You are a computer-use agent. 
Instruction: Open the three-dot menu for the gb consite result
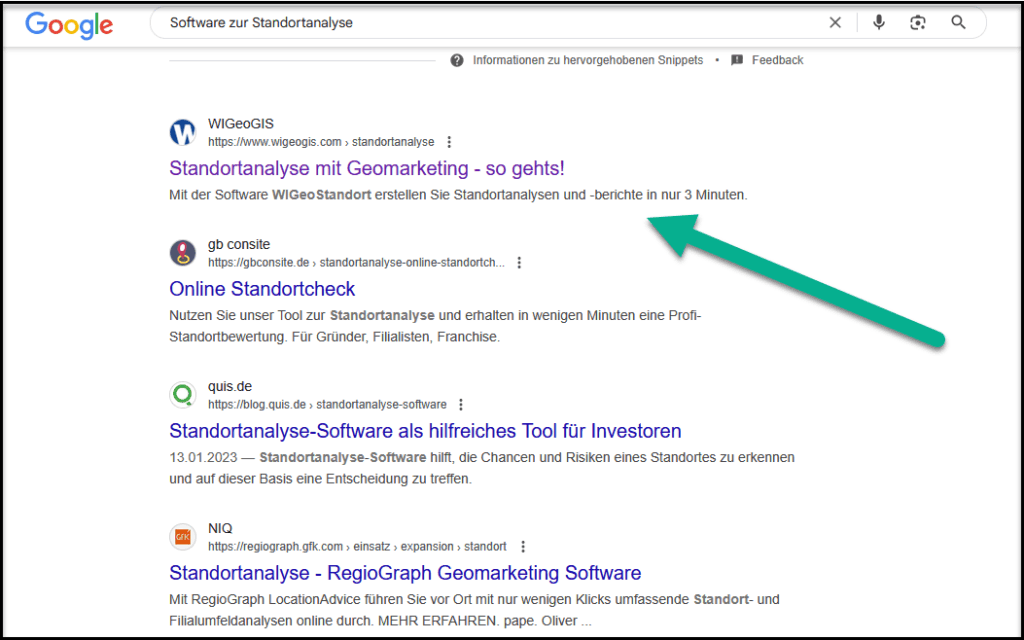(x=519, y=263)
